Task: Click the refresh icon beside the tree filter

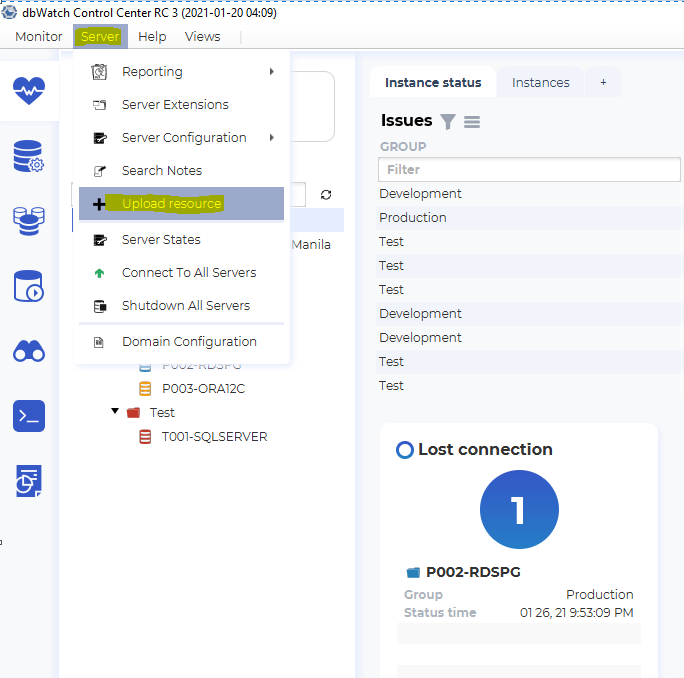Action: tap(326, 195)
